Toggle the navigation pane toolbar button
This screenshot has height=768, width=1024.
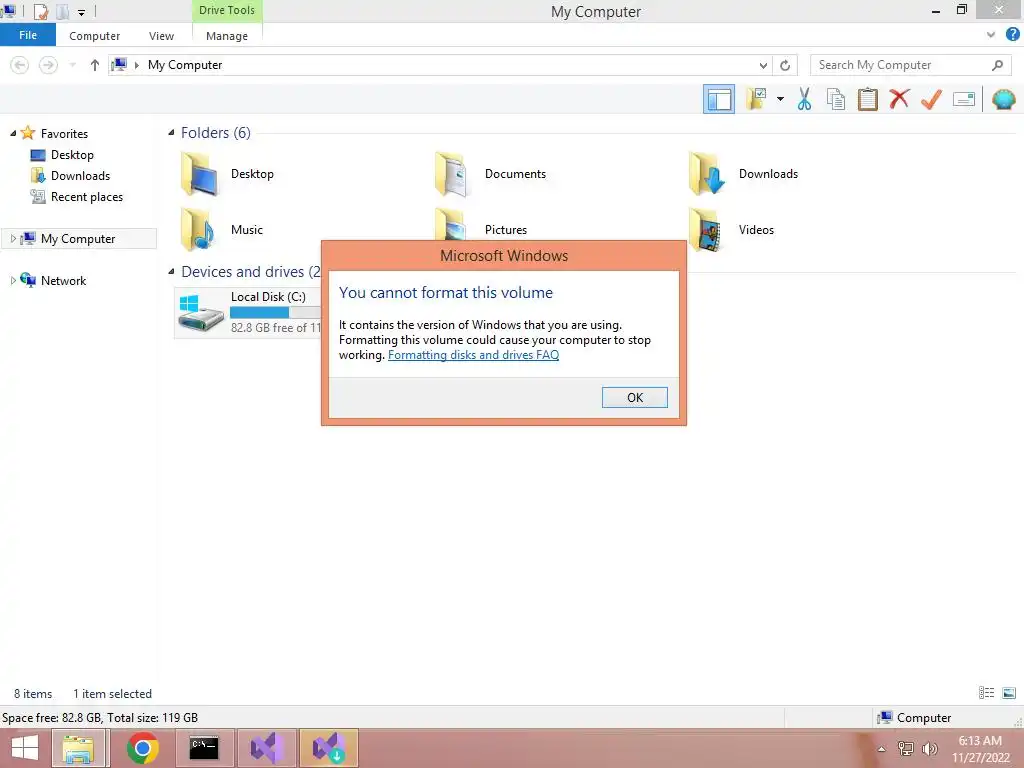click(x=718, y=99)
